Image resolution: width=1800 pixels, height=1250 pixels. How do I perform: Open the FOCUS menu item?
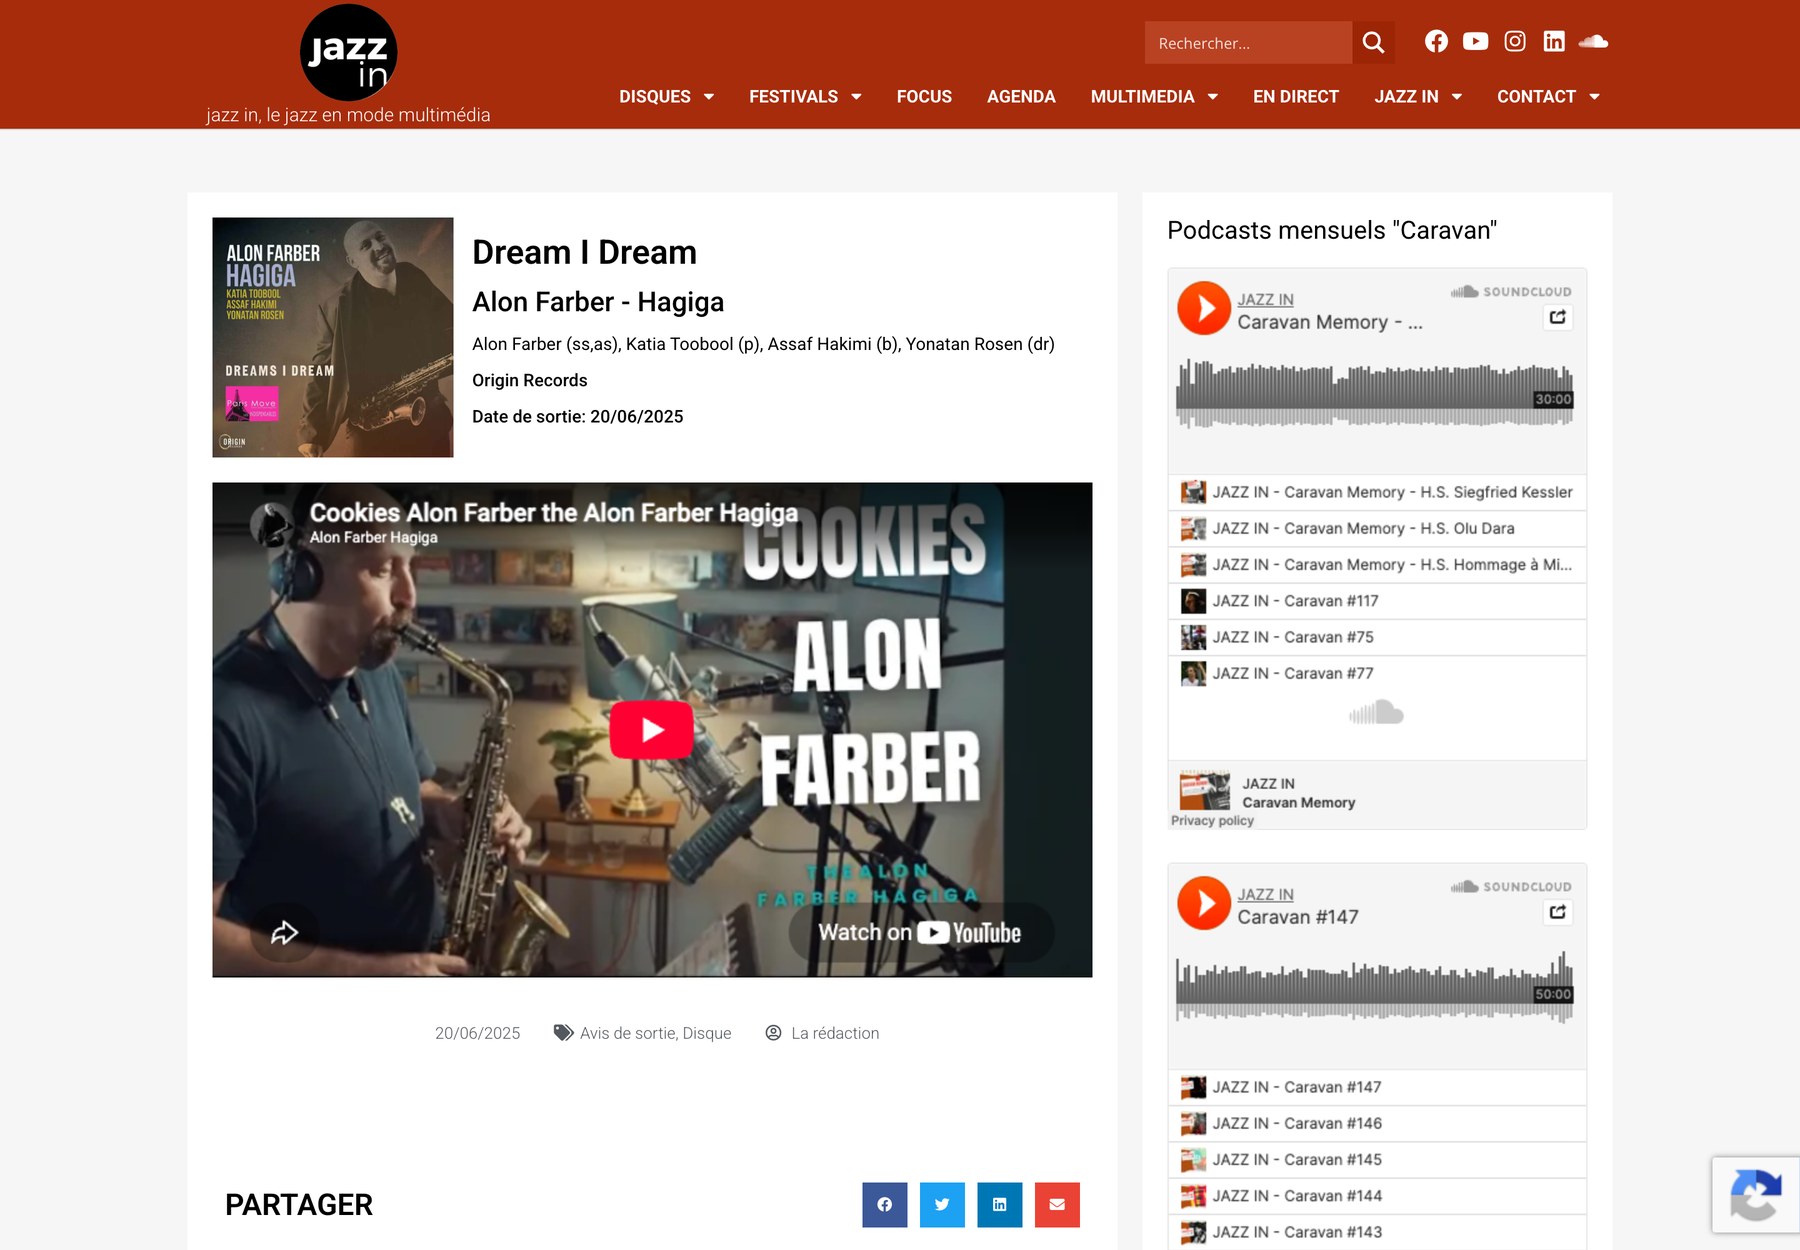924,97
